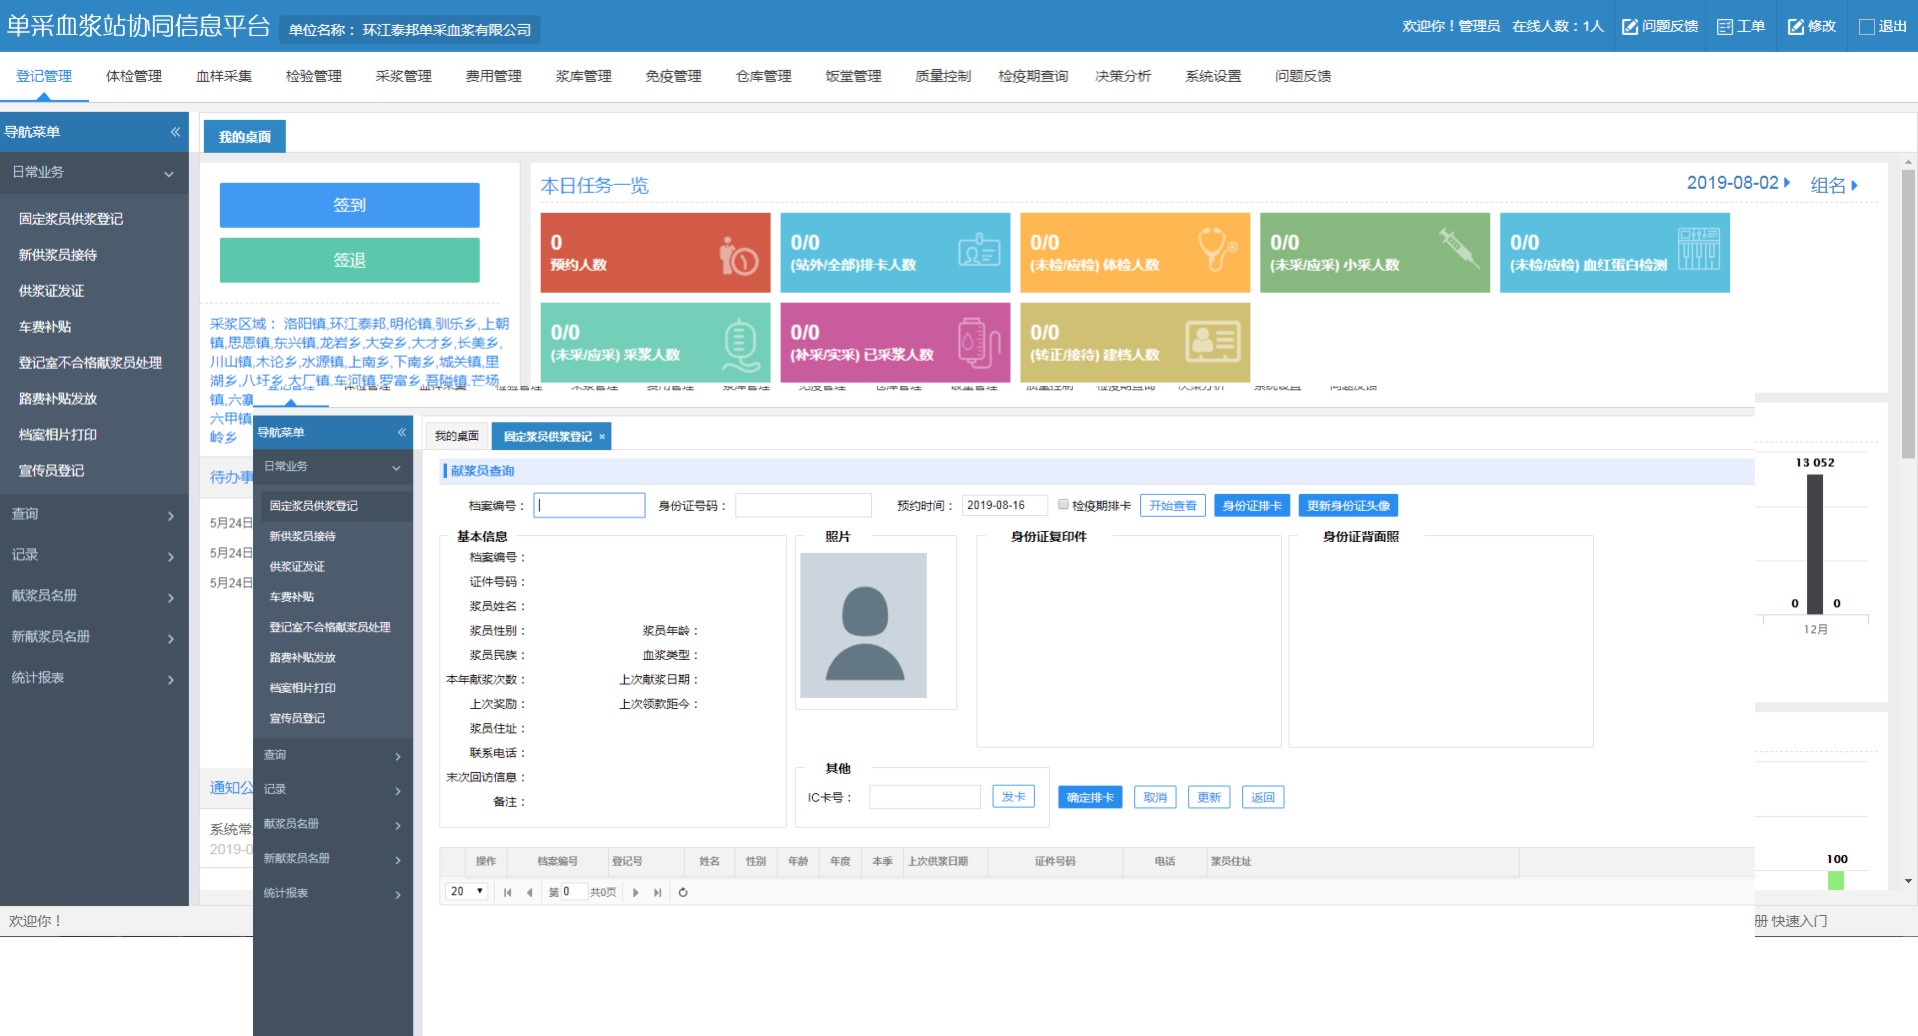Viewport: 1918px width, 1036px height.
Task: Open the 采浆管理 top menu
Action: coord(403,76)
